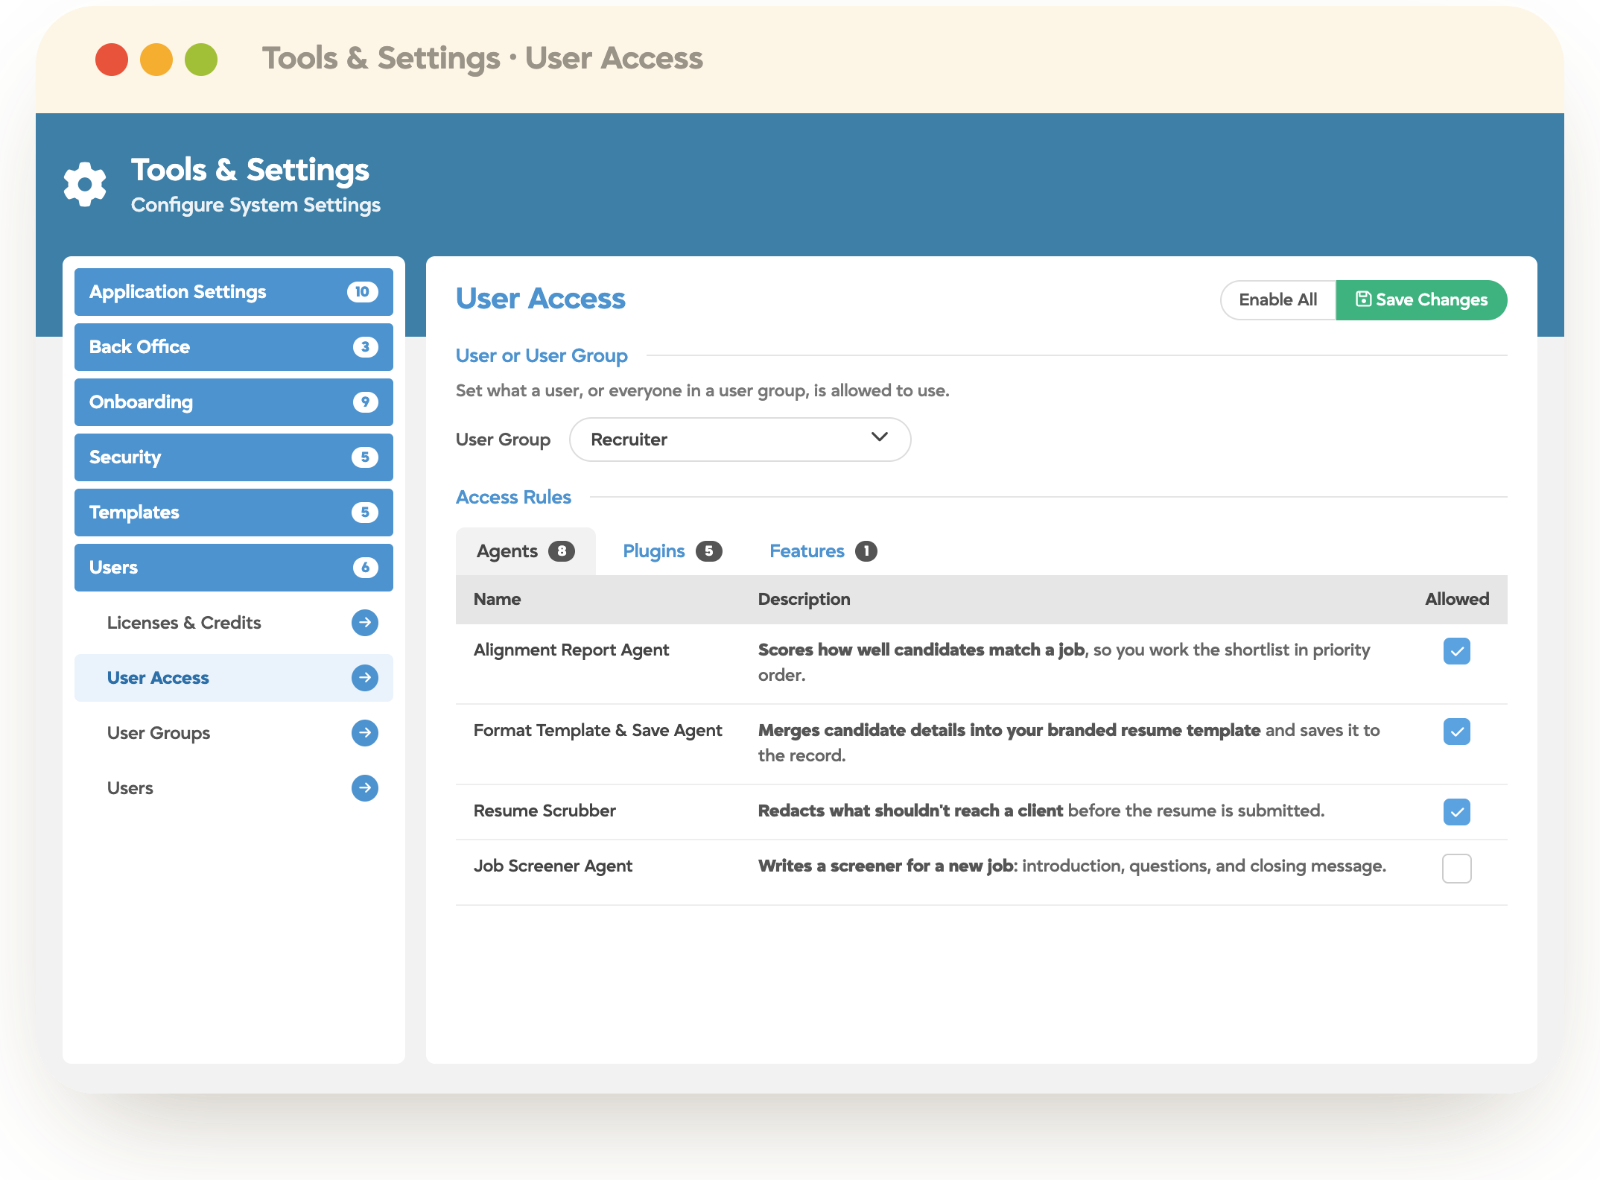Click the green maximize window dot
The height and width of the screenshot is (1180, 1600).
(201, 59)
